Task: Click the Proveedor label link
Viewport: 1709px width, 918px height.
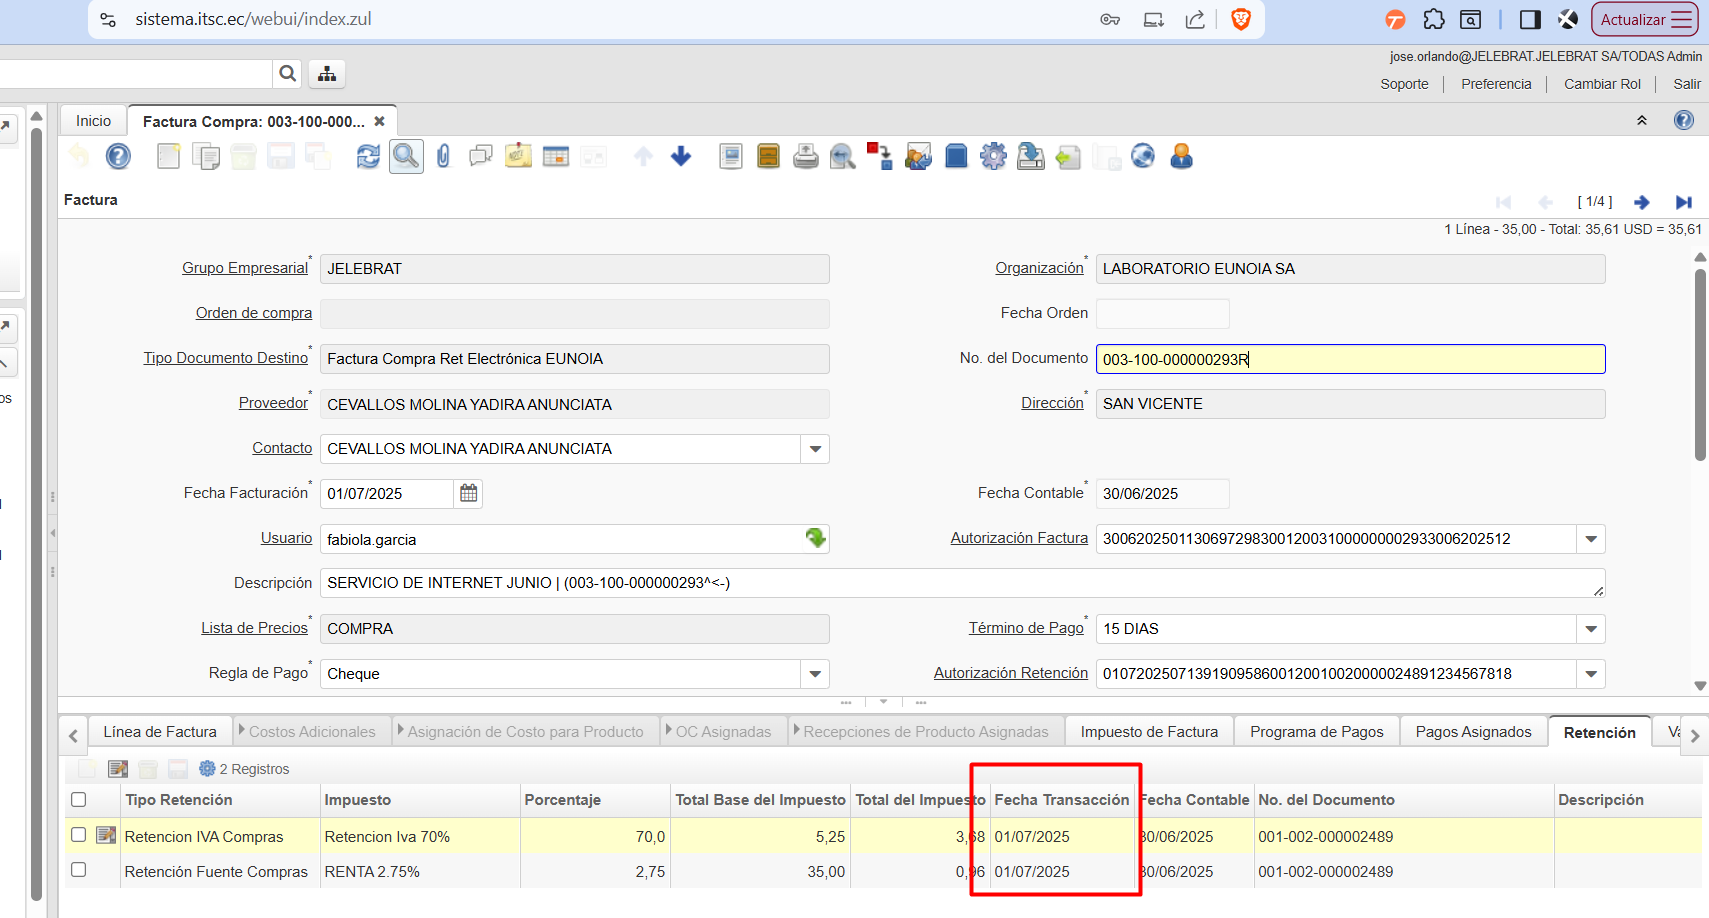Action: pos(273,403)
